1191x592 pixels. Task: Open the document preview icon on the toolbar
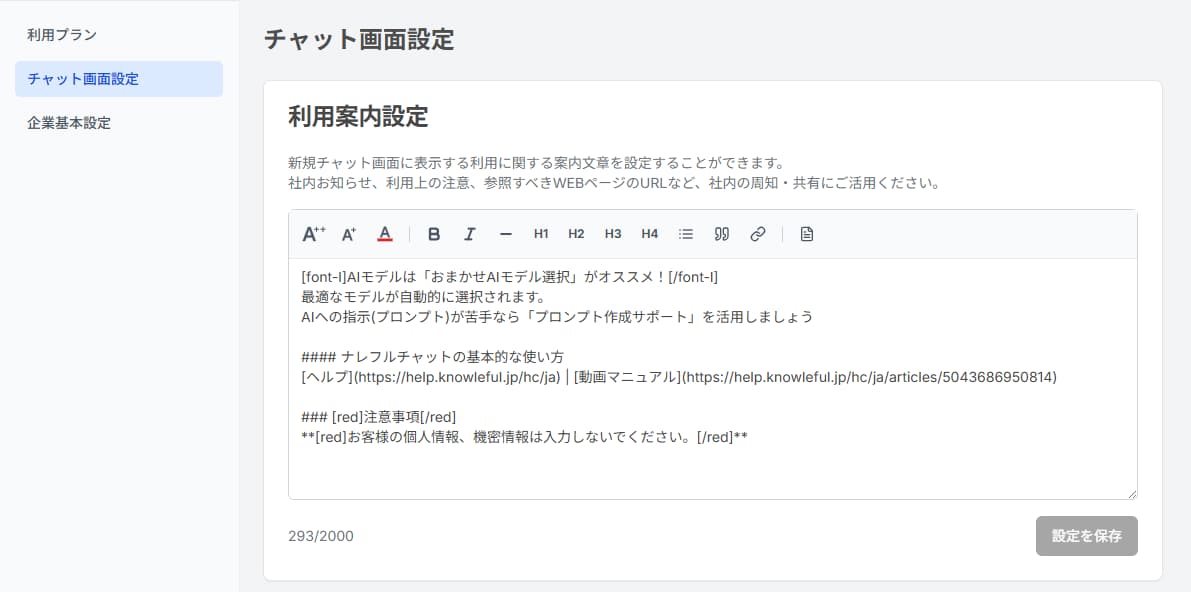pos(807,233)
